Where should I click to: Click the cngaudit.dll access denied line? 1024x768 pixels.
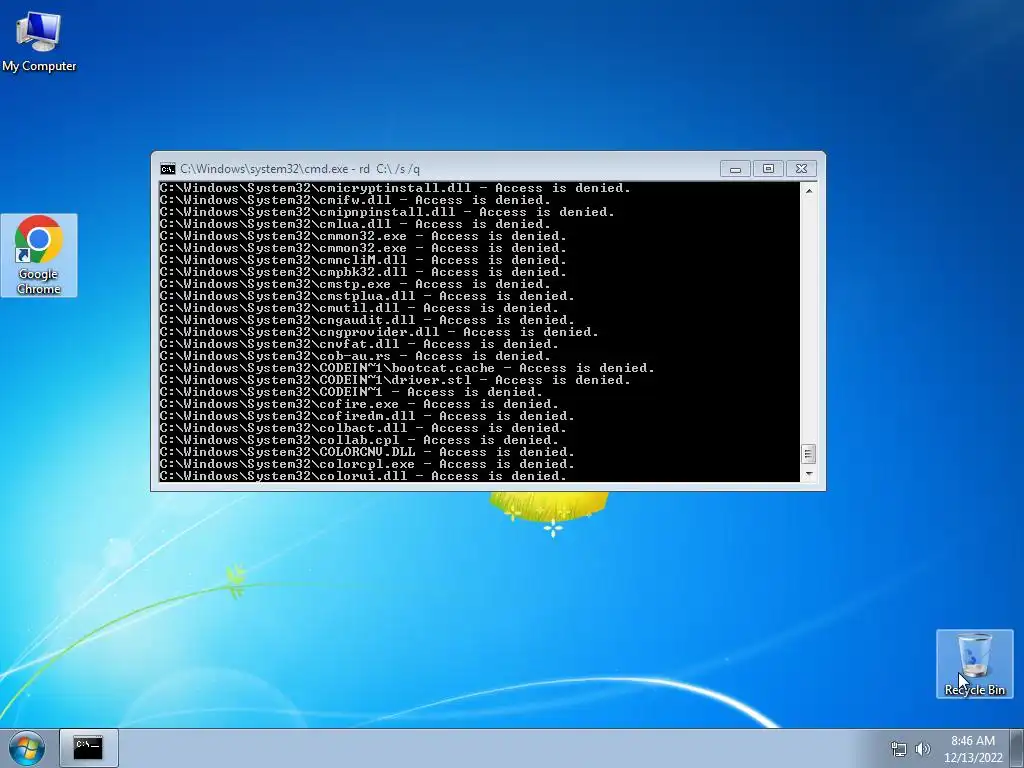coord(367,320)
